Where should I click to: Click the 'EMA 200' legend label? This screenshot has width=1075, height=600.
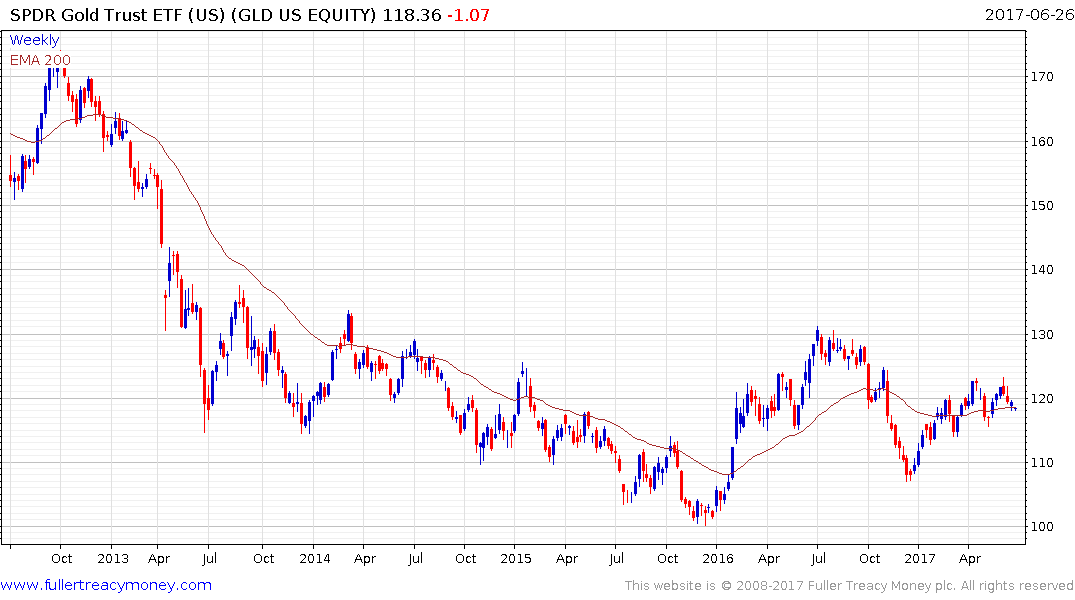point(40,60)
